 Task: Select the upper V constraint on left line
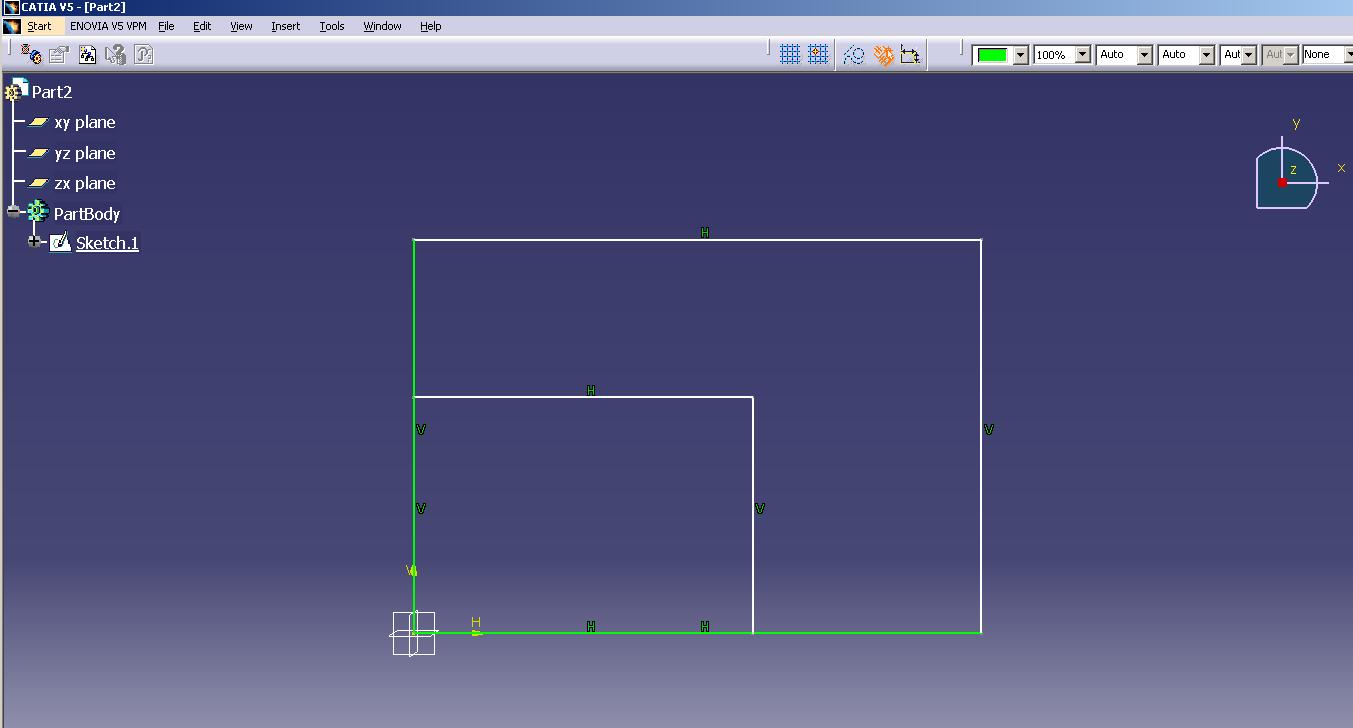tap(421, 430)
